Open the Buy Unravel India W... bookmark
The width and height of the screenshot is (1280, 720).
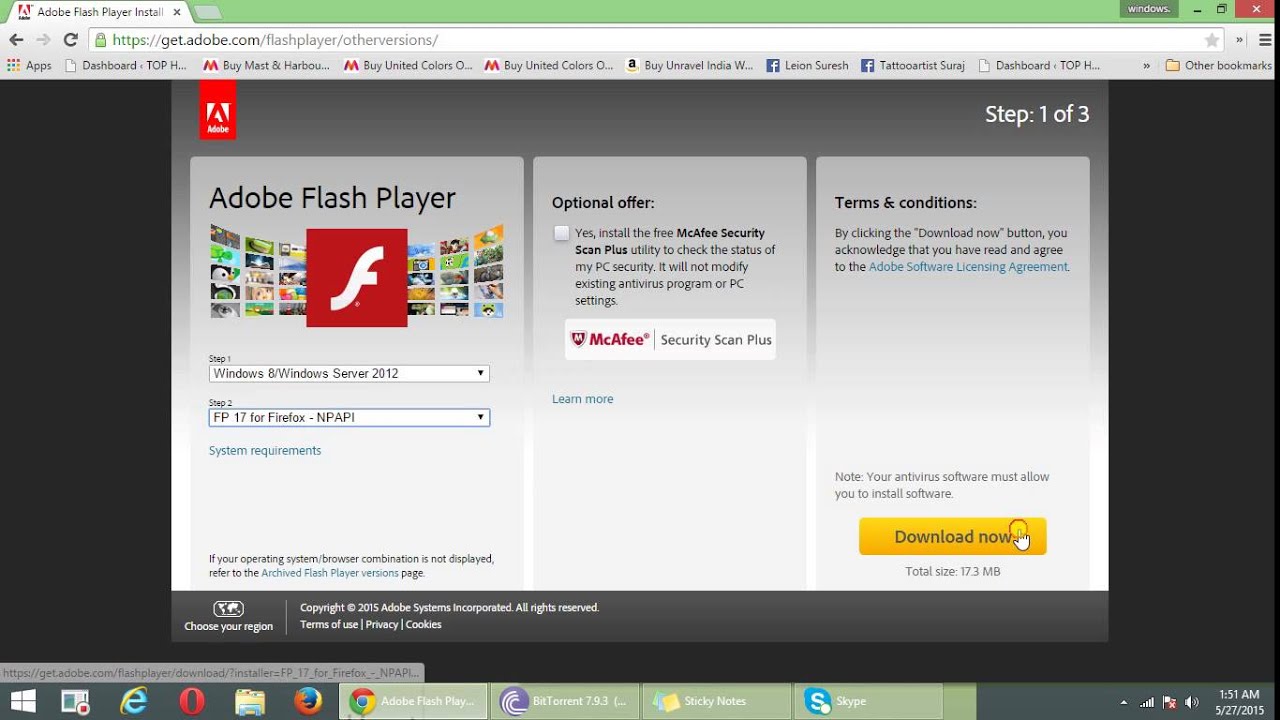point(689,65)
